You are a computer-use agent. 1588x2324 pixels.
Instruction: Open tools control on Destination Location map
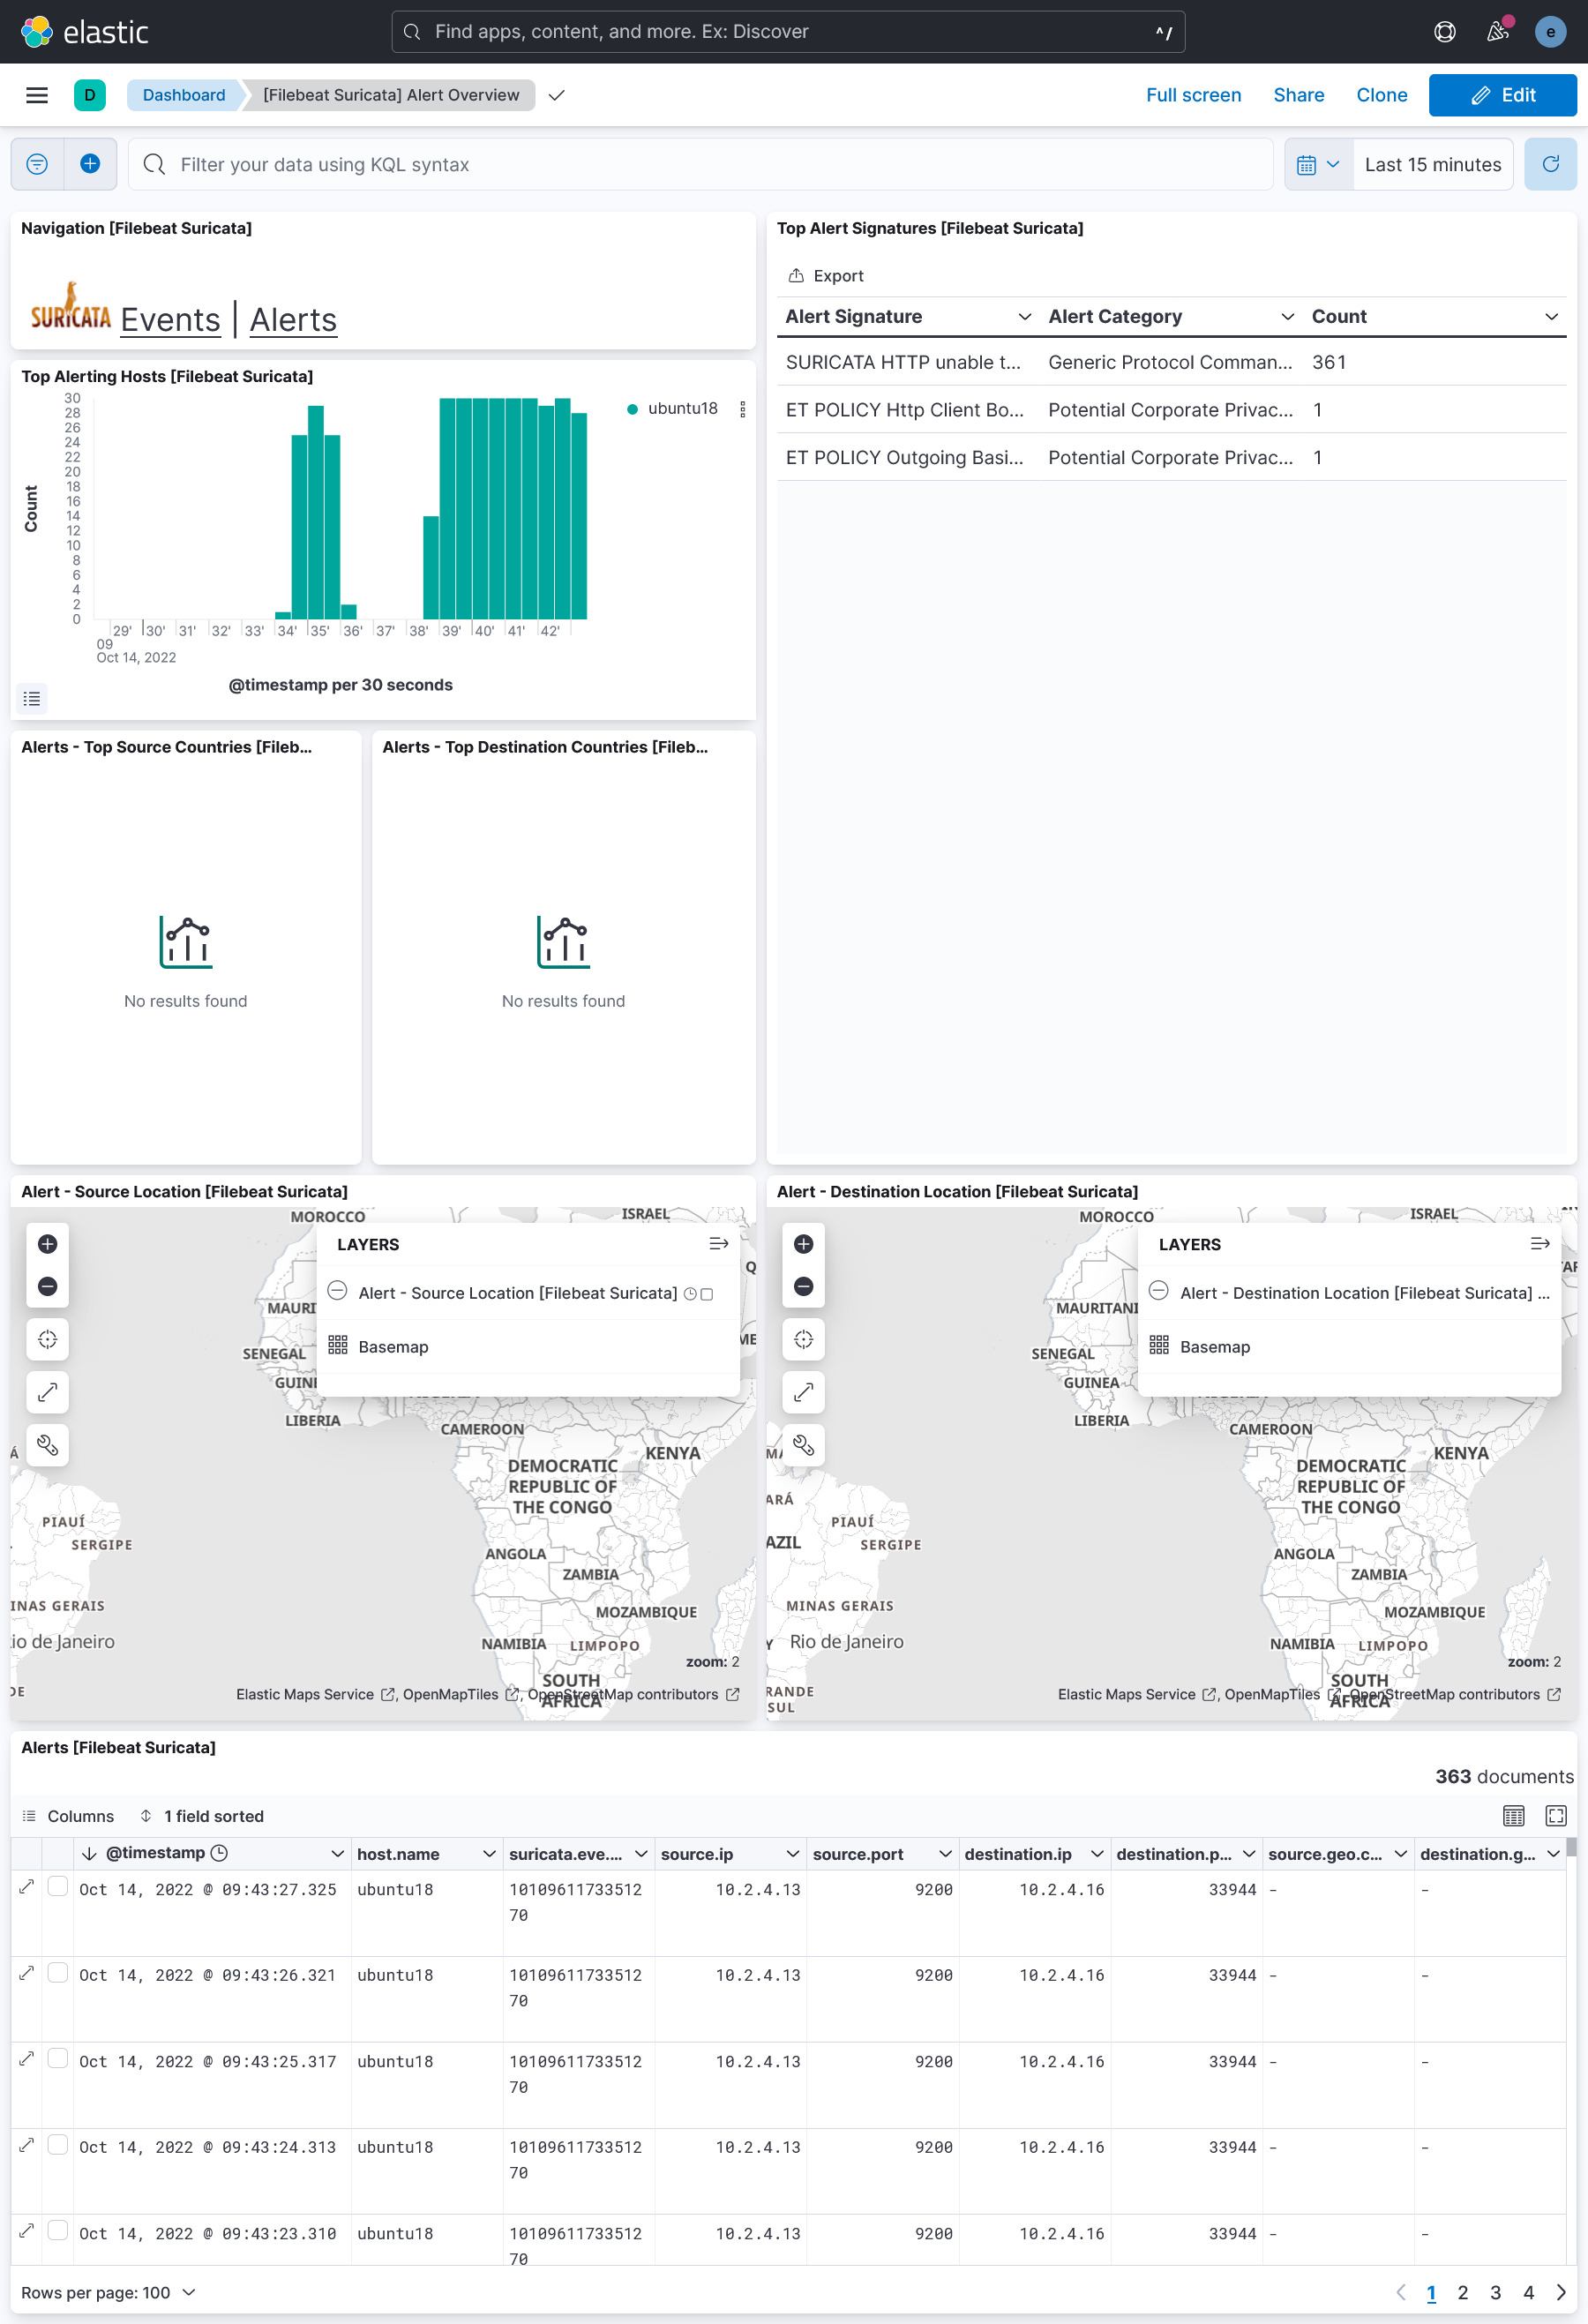point(803,1445)
